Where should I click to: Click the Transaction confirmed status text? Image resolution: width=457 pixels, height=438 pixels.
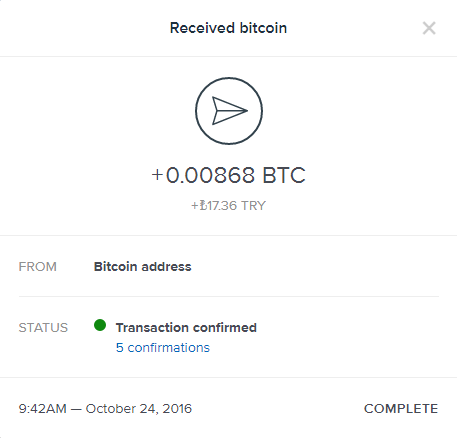tap(186, 328)
